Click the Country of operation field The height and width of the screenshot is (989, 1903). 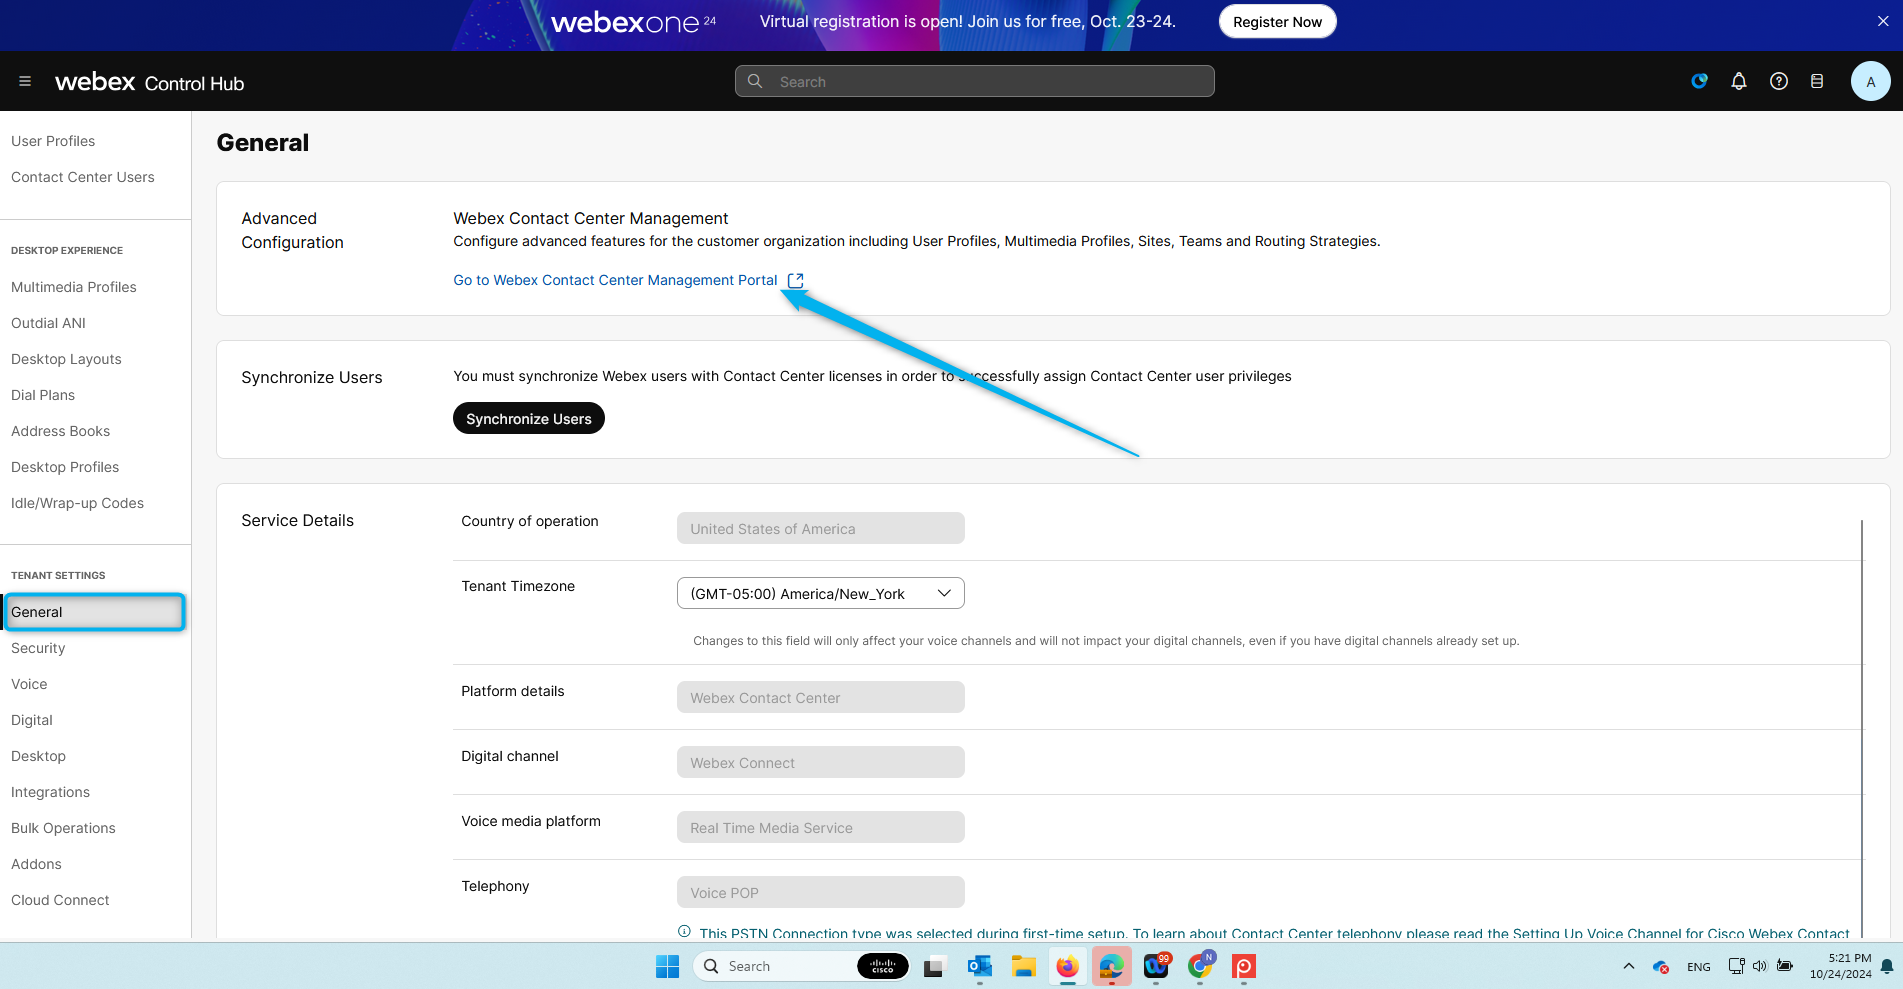pyautogui.click(x=820, y=528)
